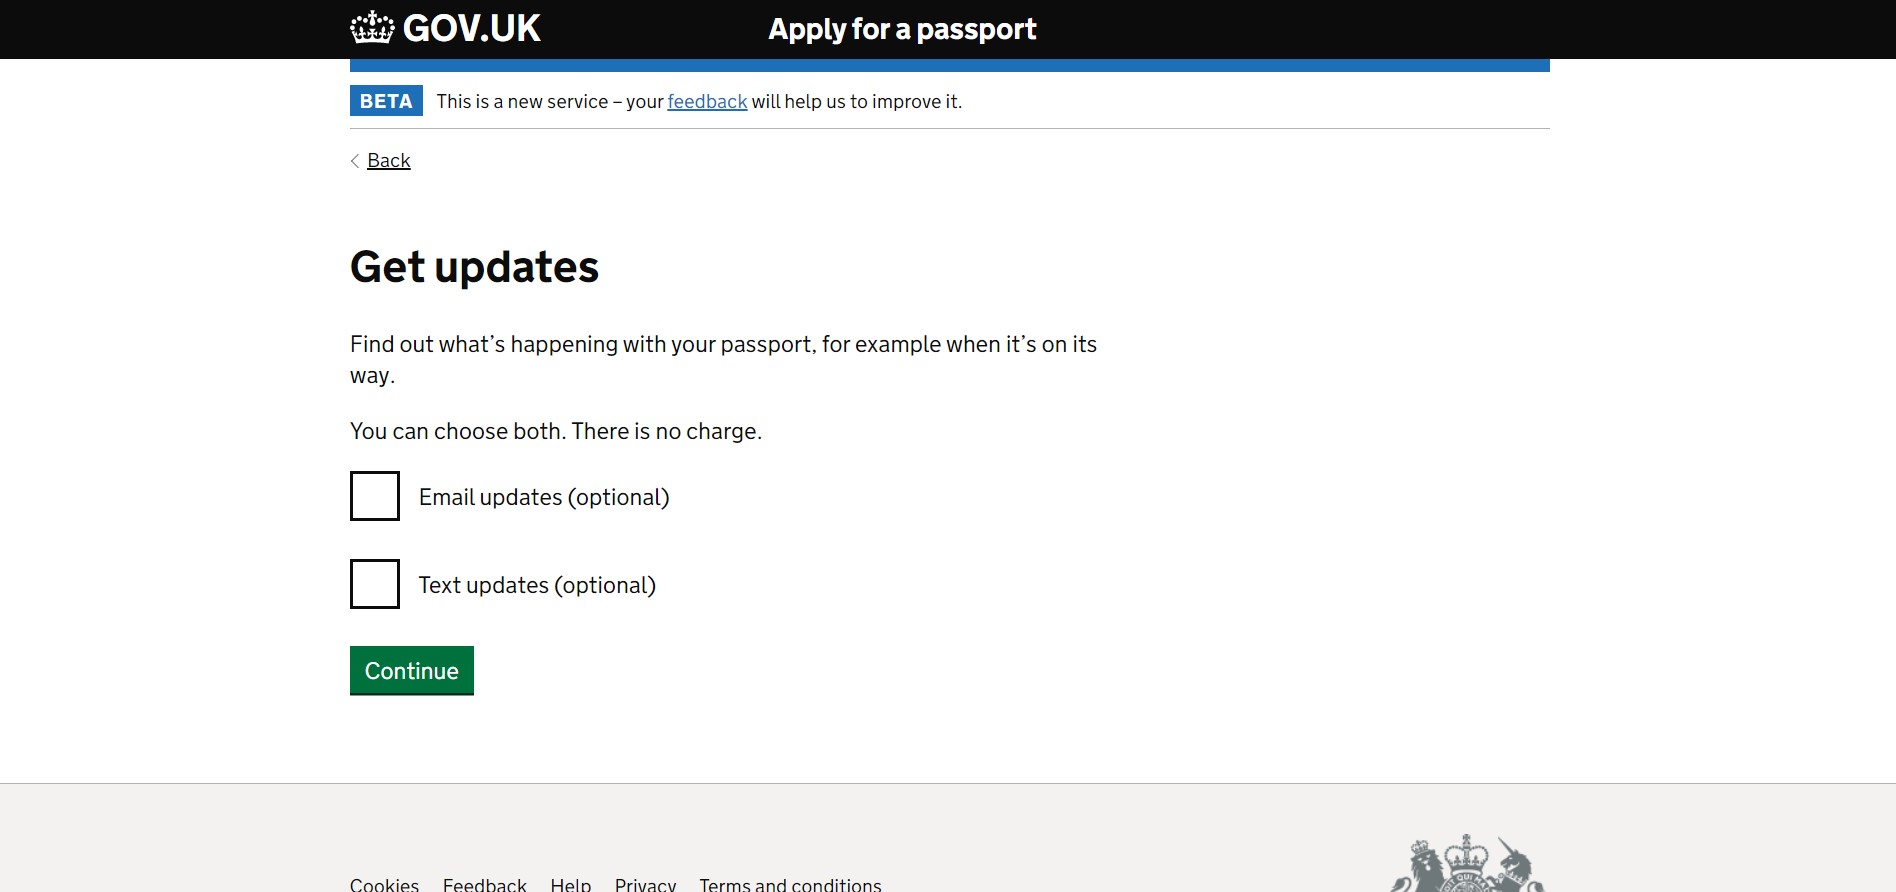1896x892 pixels.
Task: Open the feedback link in the beta banner
Action: click(x=707, y=101)
